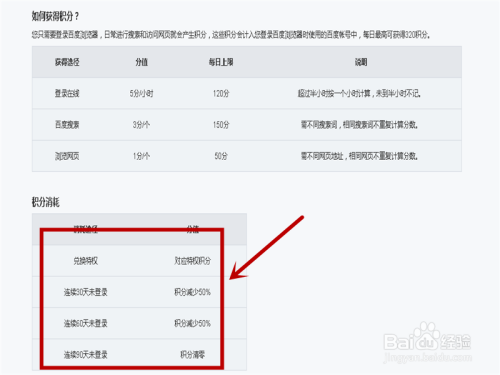
Task: Click the 5分/小时 cell
Action: coord(142,93)
